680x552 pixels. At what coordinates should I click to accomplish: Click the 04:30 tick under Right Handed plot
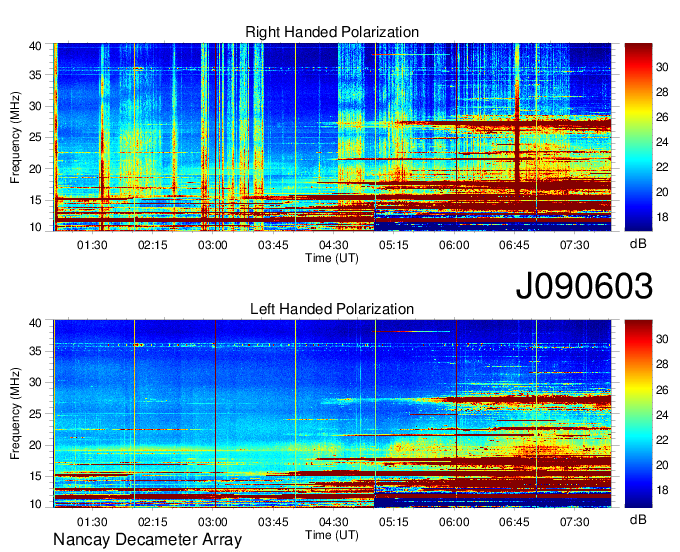(x=333, y=245)
